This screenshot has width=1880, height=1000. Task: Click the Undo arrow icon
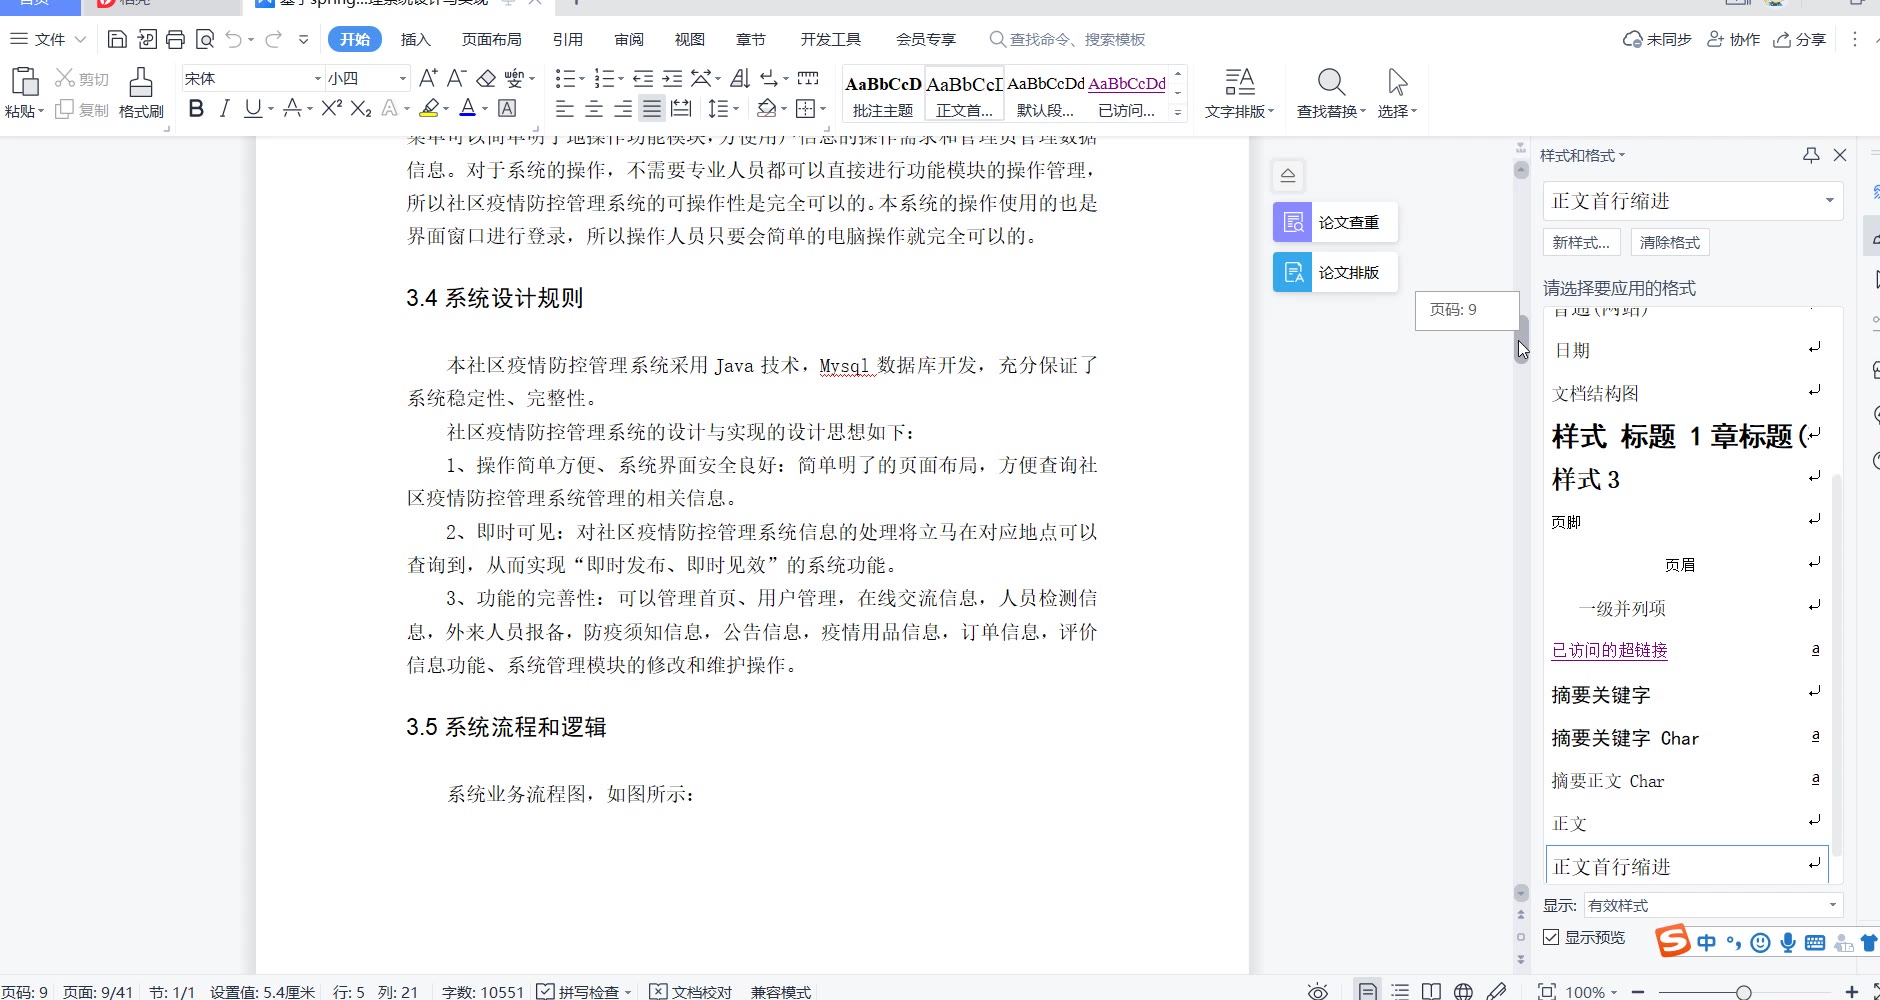[x=233, y=39]
